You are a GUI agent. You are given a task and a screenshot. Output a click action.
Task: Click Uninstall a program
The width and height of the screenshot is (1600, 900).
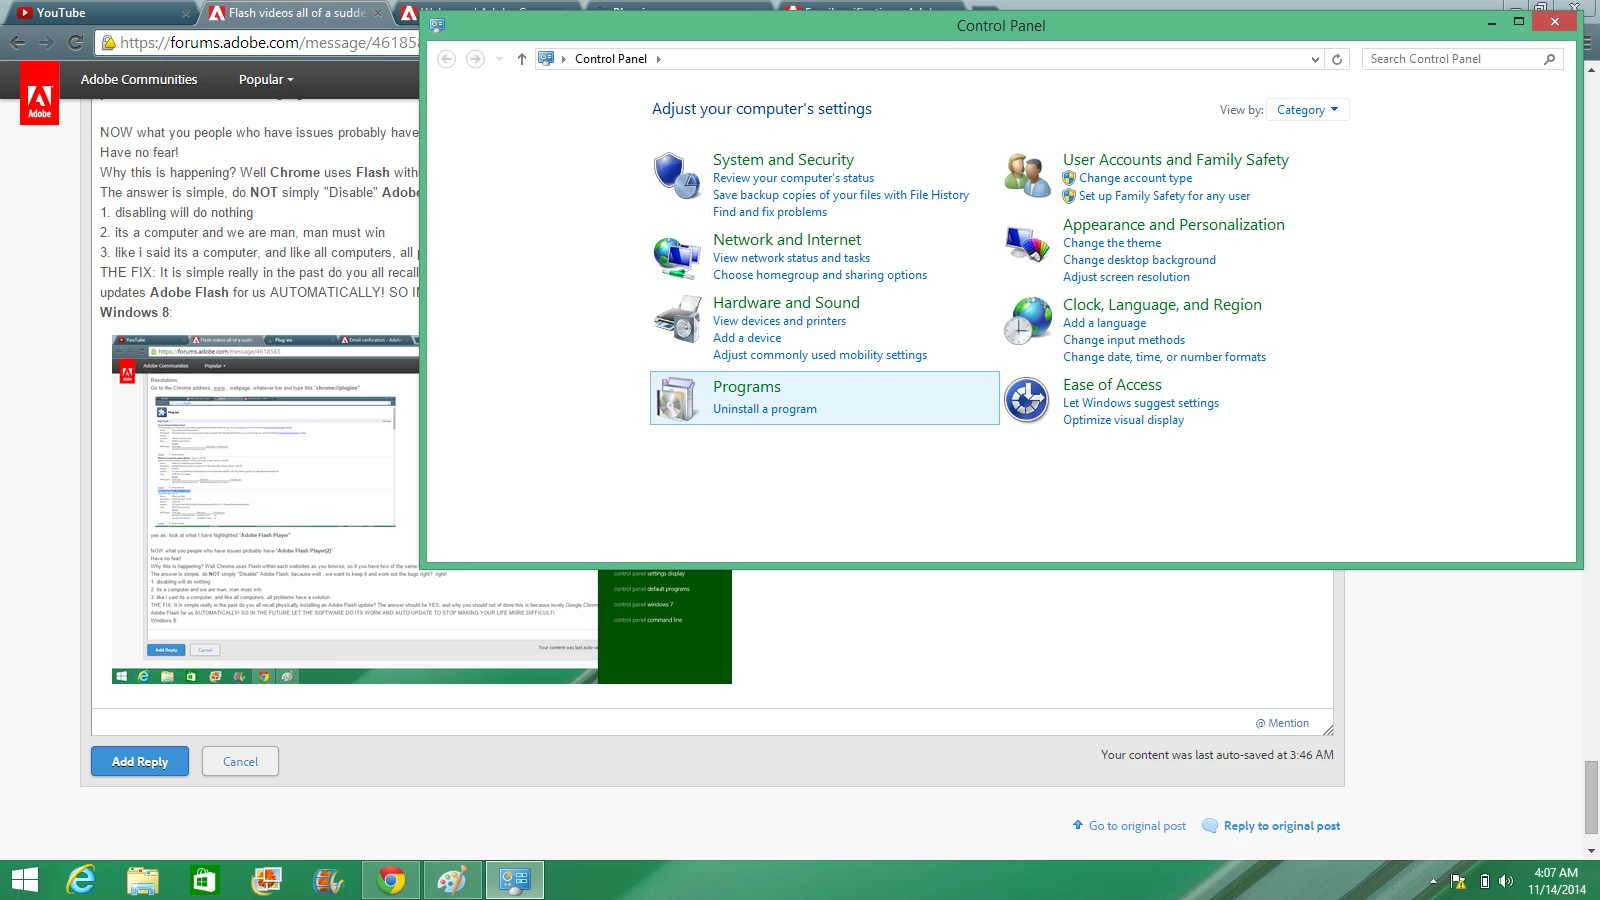click(765, 409)
